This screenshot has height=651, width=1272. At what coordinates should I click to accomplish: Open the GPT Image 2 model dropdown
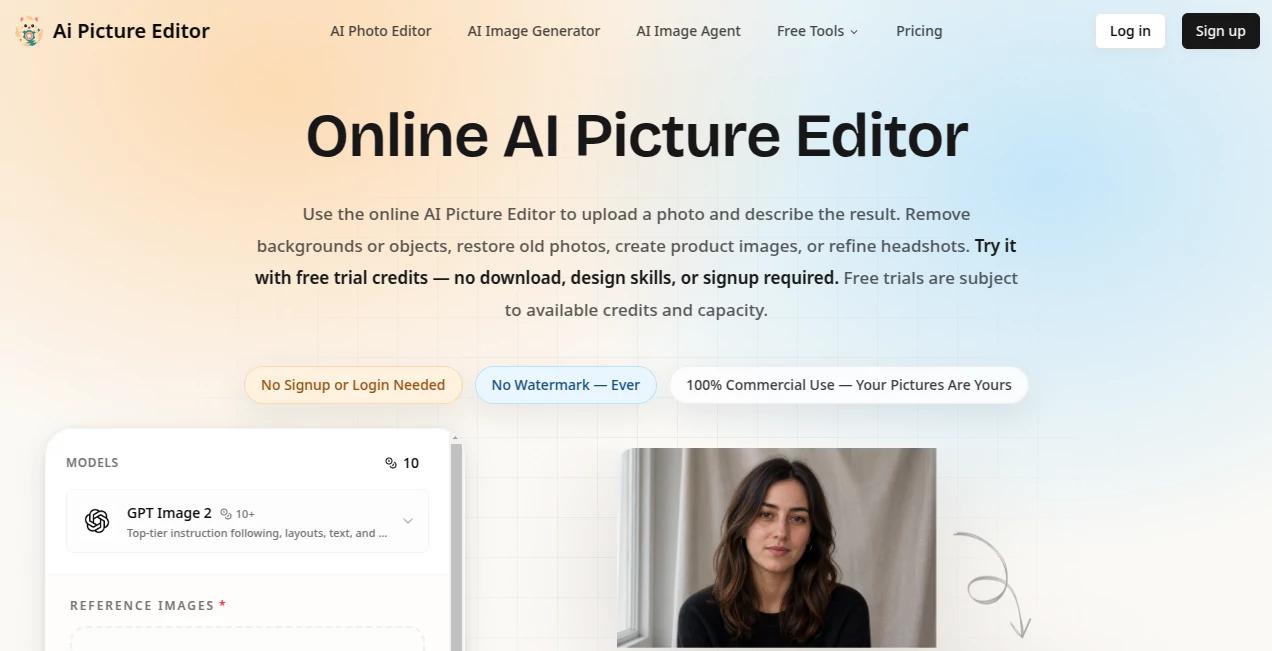pyautogui.click(x=247, y=521)
